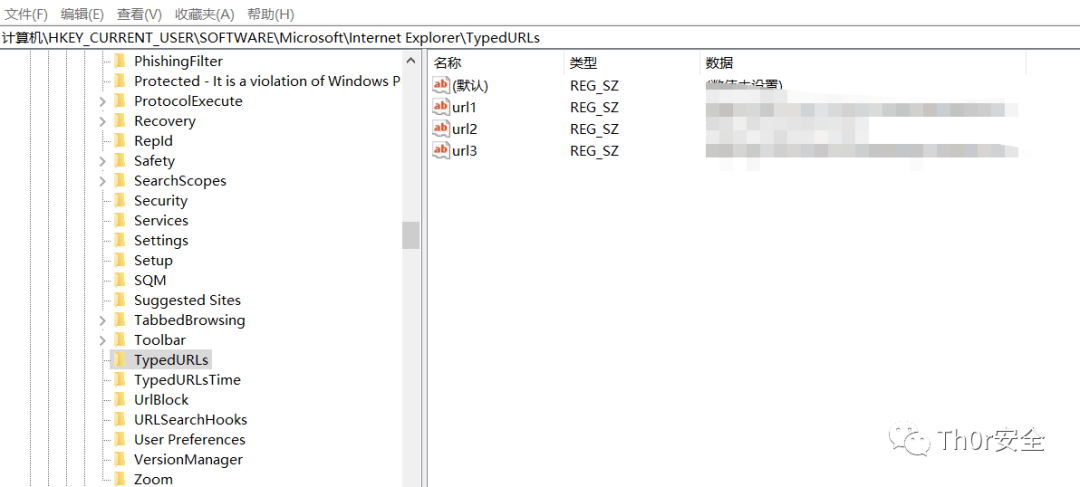Click the tree pane scrollbar thumb
The width and height of the screenshot is (1080, 487).
click(x=411, y=235)
